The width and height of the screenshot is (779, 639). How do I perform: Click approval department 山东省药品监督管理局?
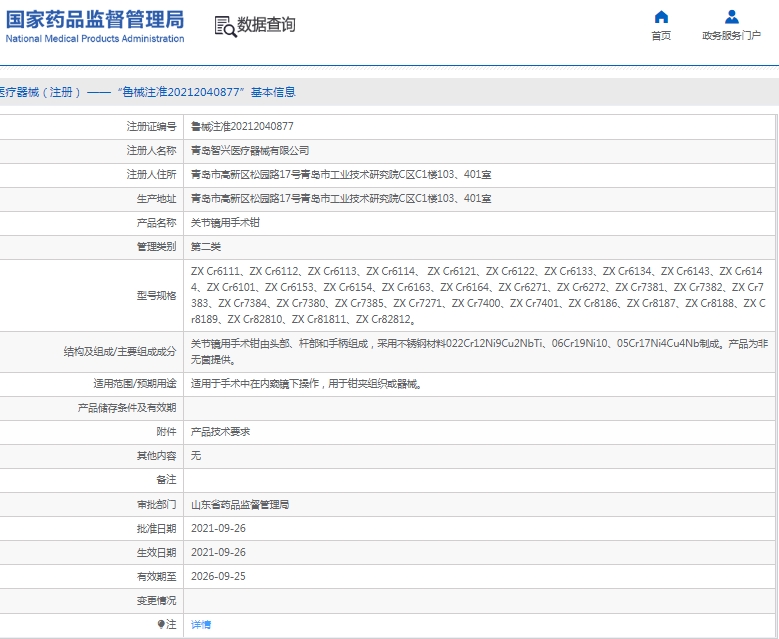[x=240, y=504]
